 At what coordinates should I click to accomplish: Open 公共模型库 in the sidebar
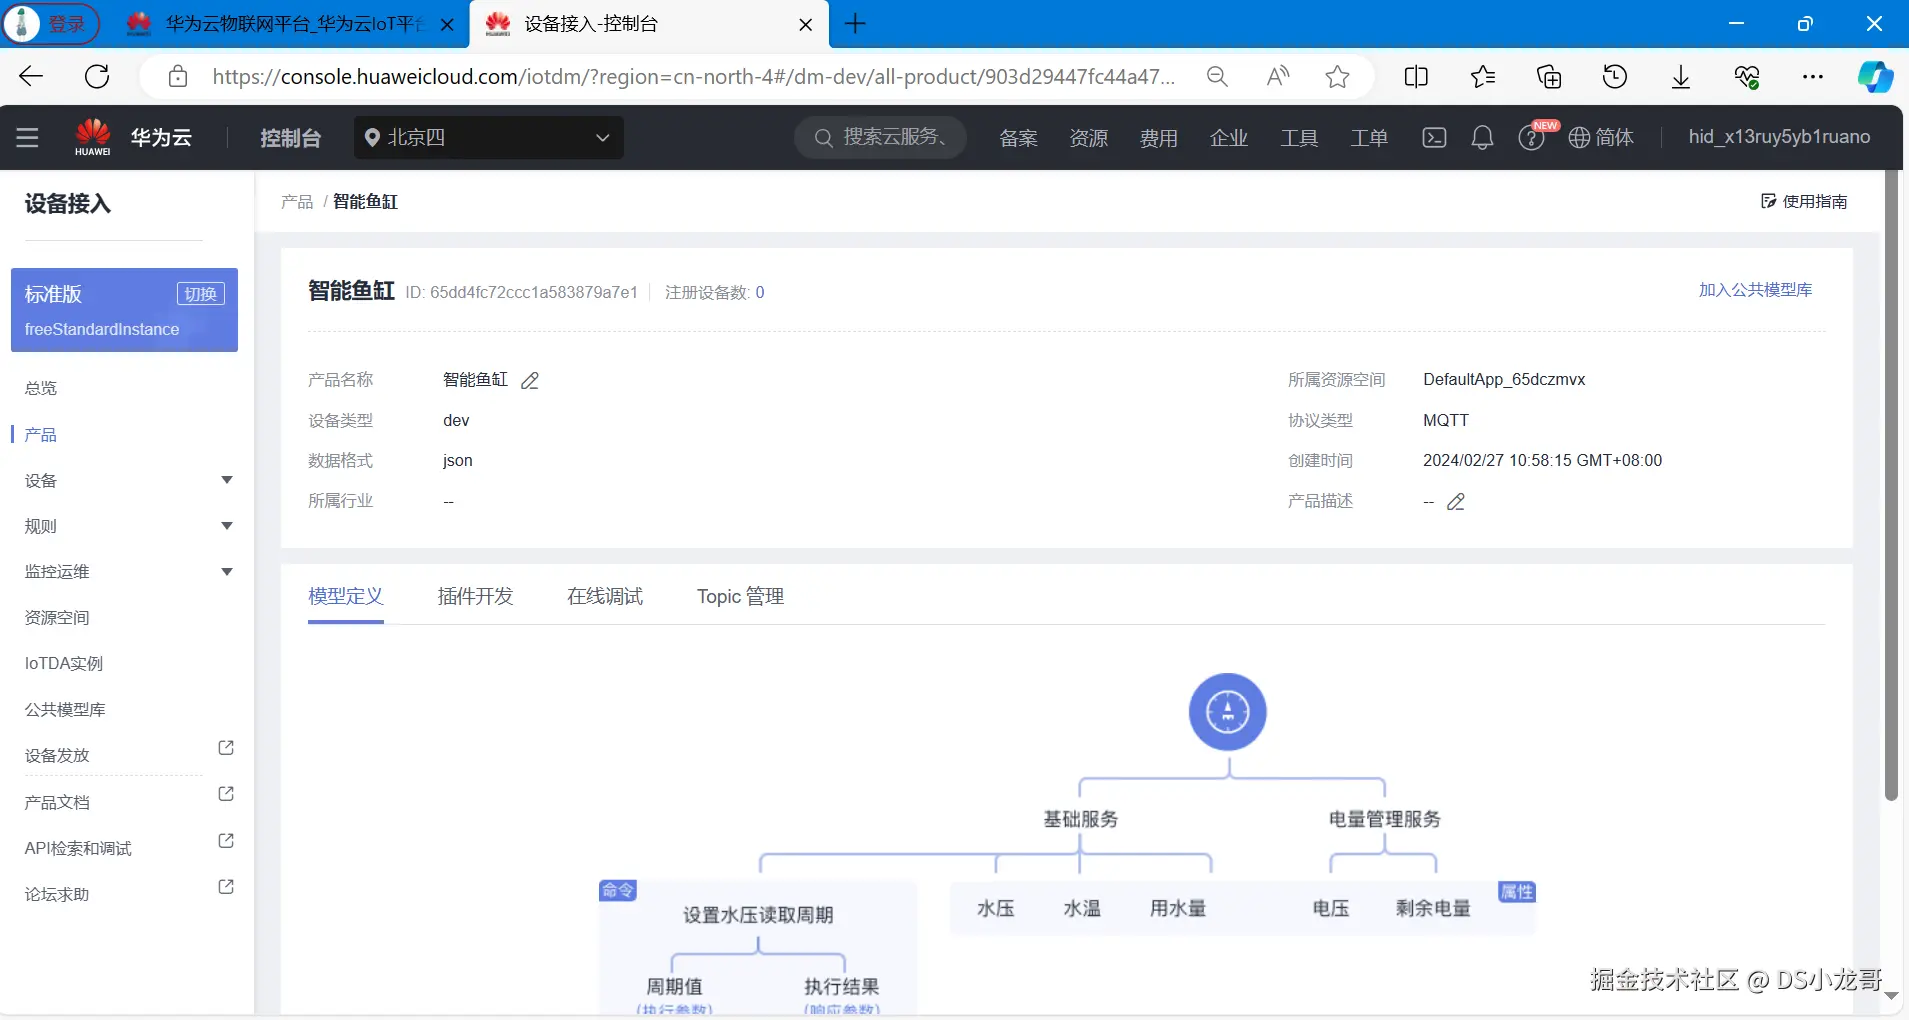[x=65, y=710]
